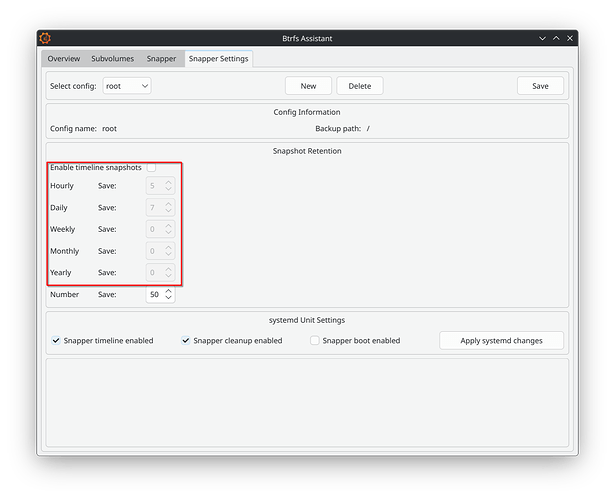The width and height of the screenshot is (615, 500).
Task: Click the systemd Unit Settings heading
Action: pos(307,320)
